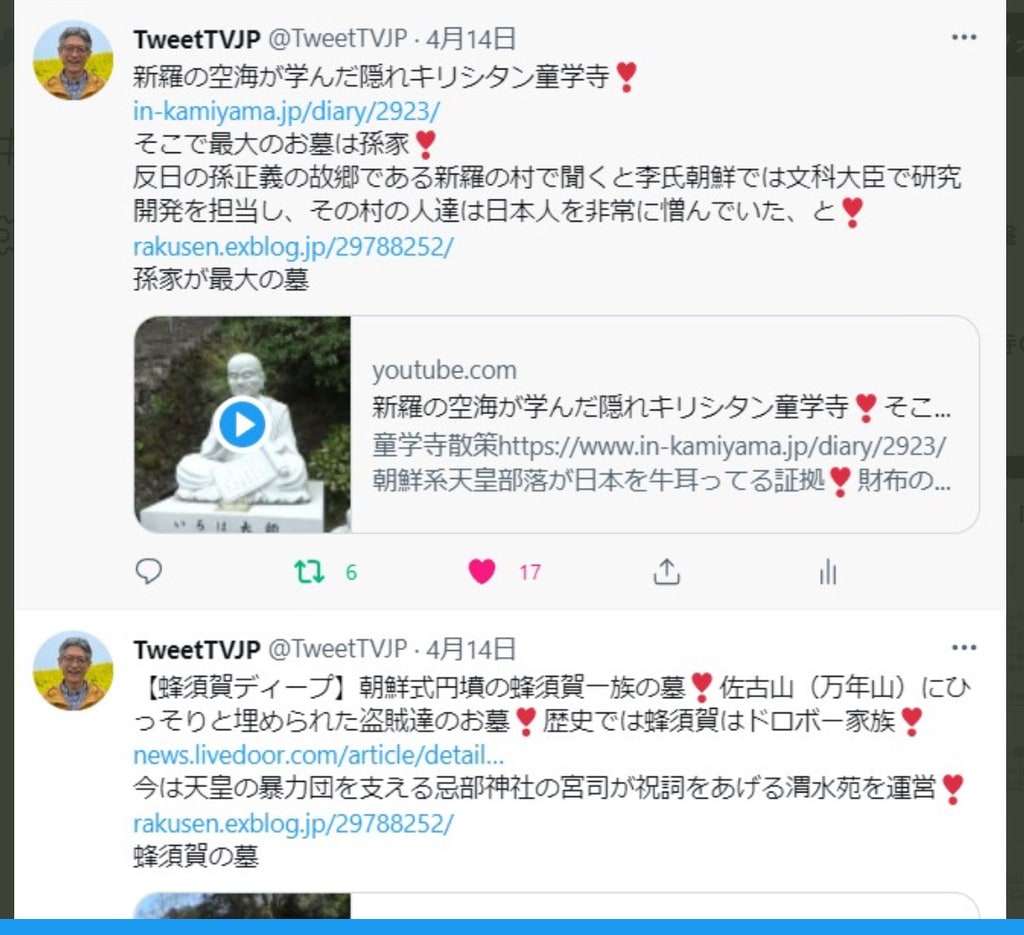This screenshot has width=1024, height=935.
Task: Open in-kamiyama.jp/diary/2923 link
Action: pyautogui.click(x=286, y=111)
